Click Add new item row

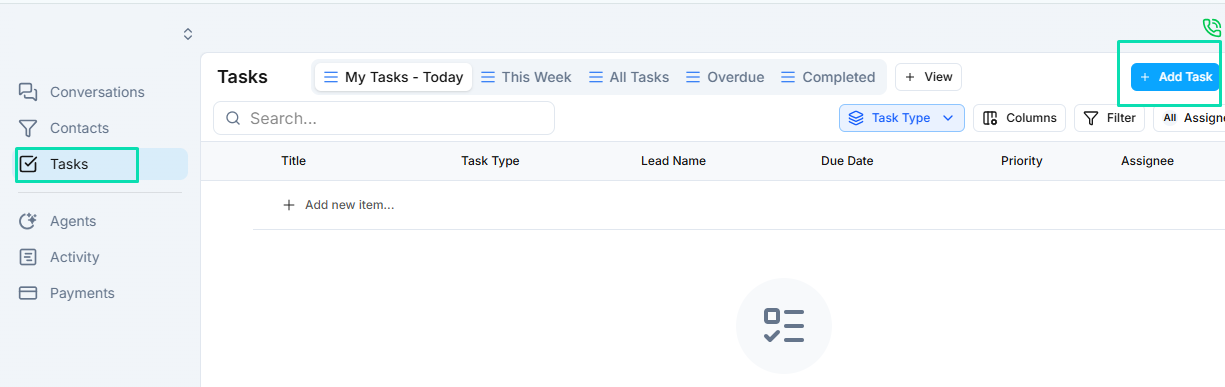pyautogui.click(x=339, y=205)
